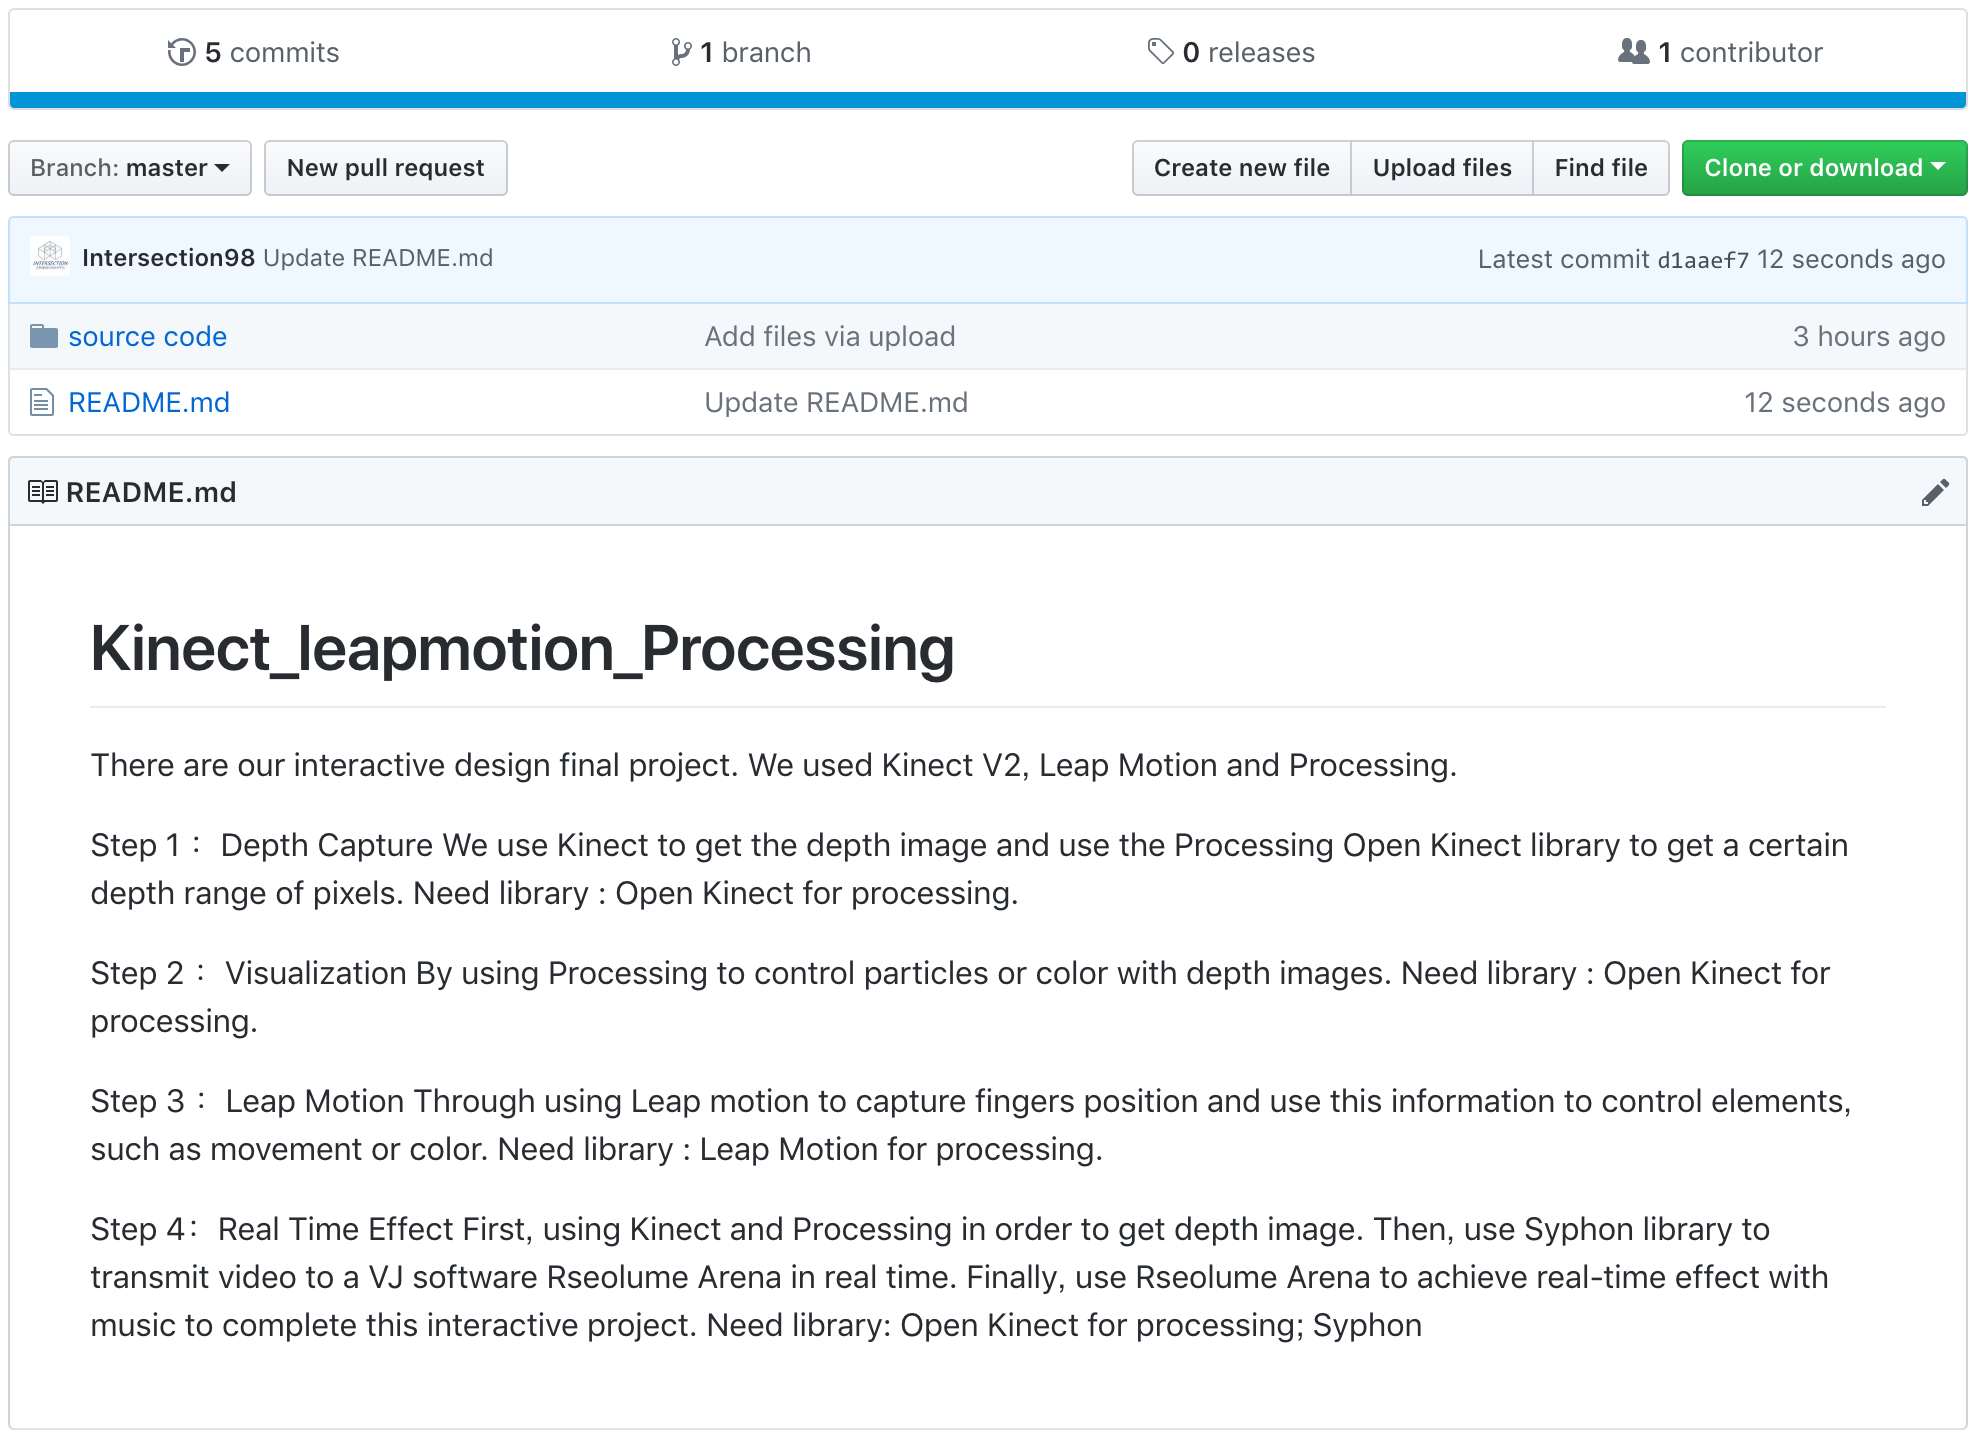Click the README.md panel grid icon
Viewport: 1980px width, 1448px height.
(x=43, y=492)
